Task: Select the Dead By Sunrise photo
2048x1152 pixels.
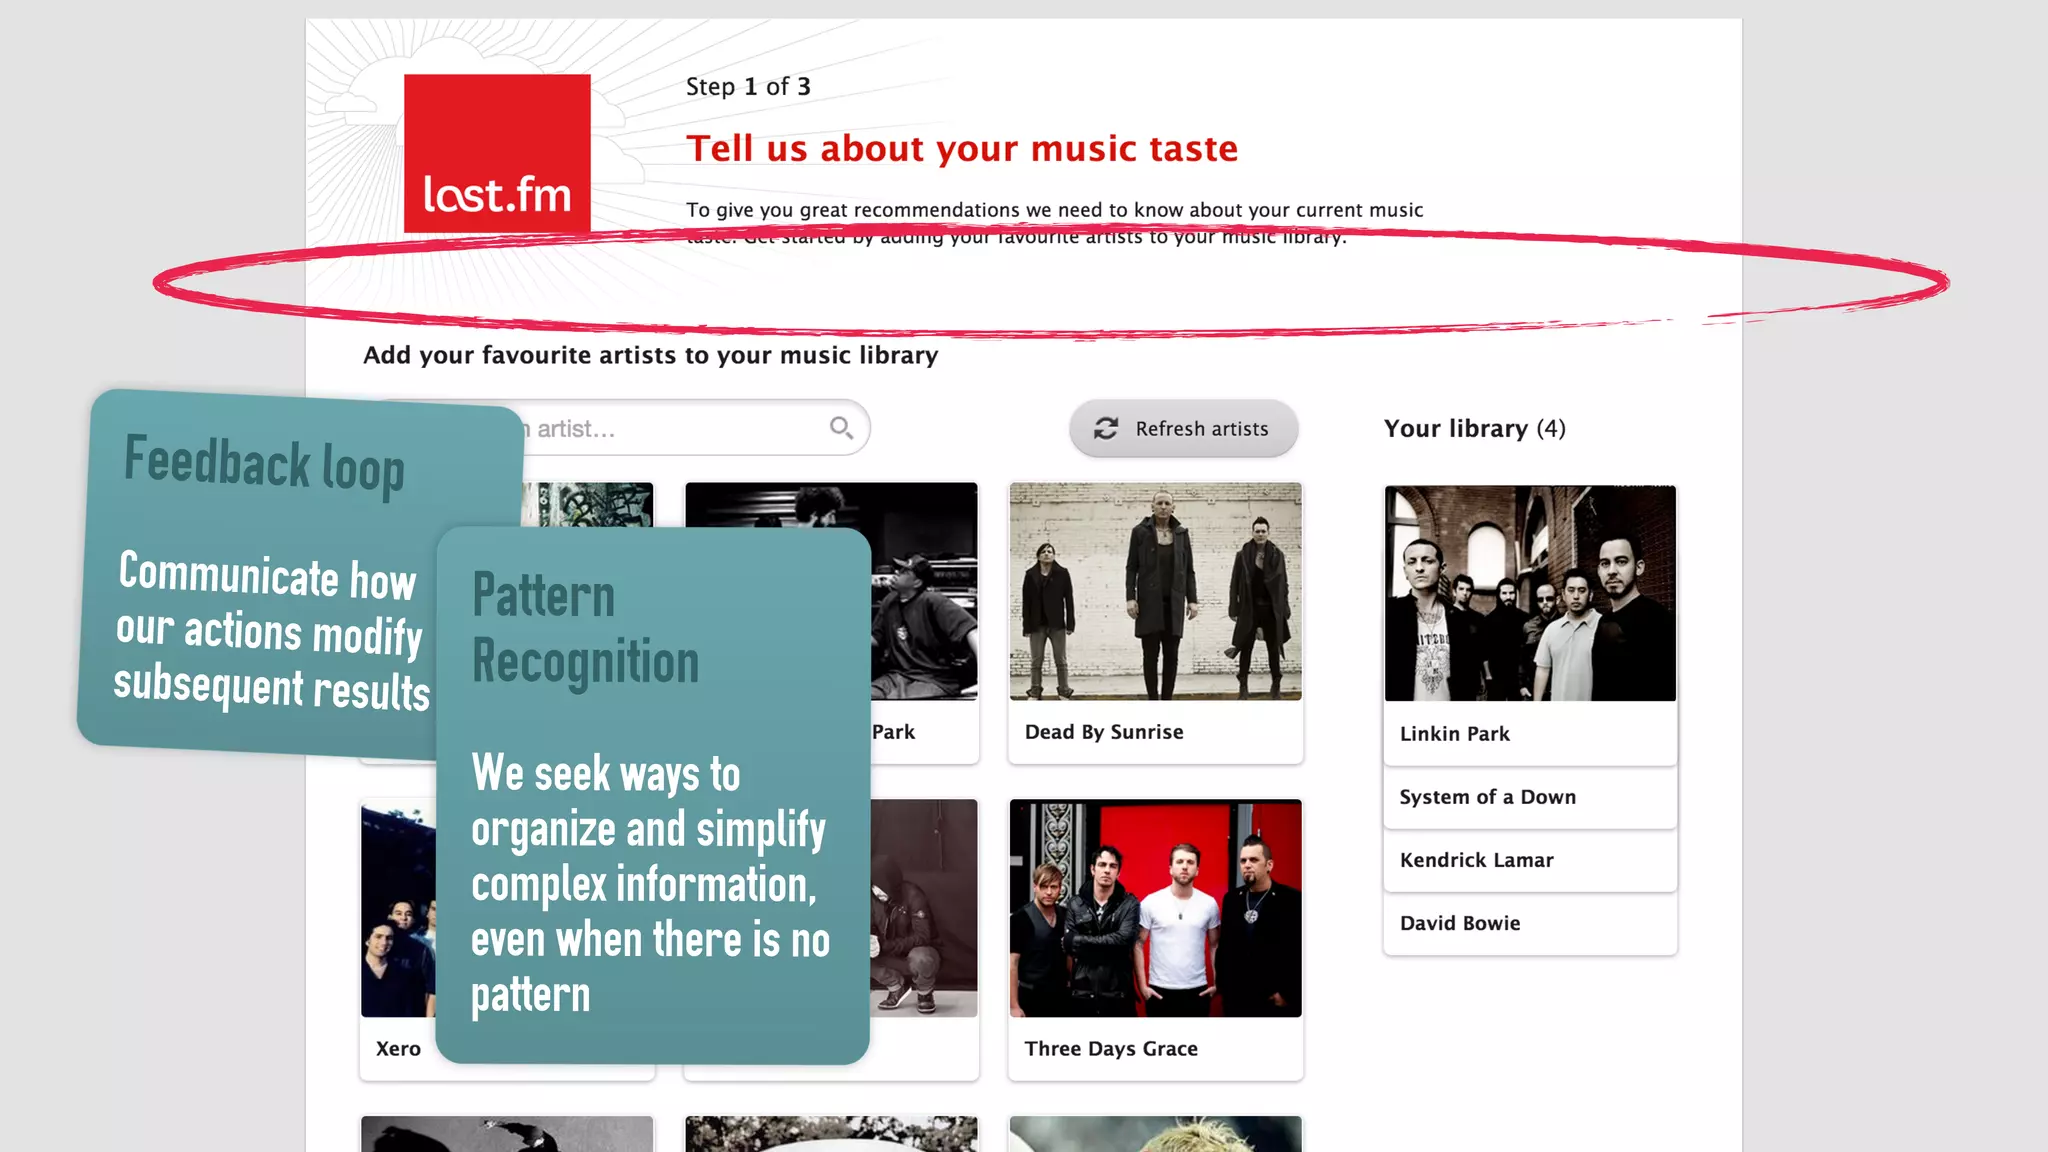Action: [1155, 591]
